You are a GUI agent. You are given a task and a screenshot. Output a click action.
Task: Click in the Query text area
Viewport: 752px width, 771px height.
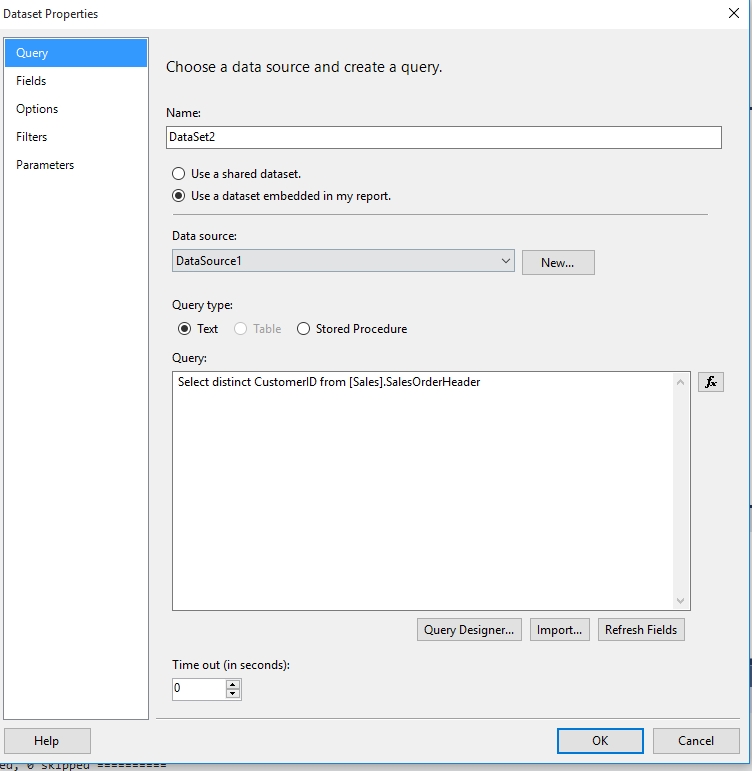point(420,490)
